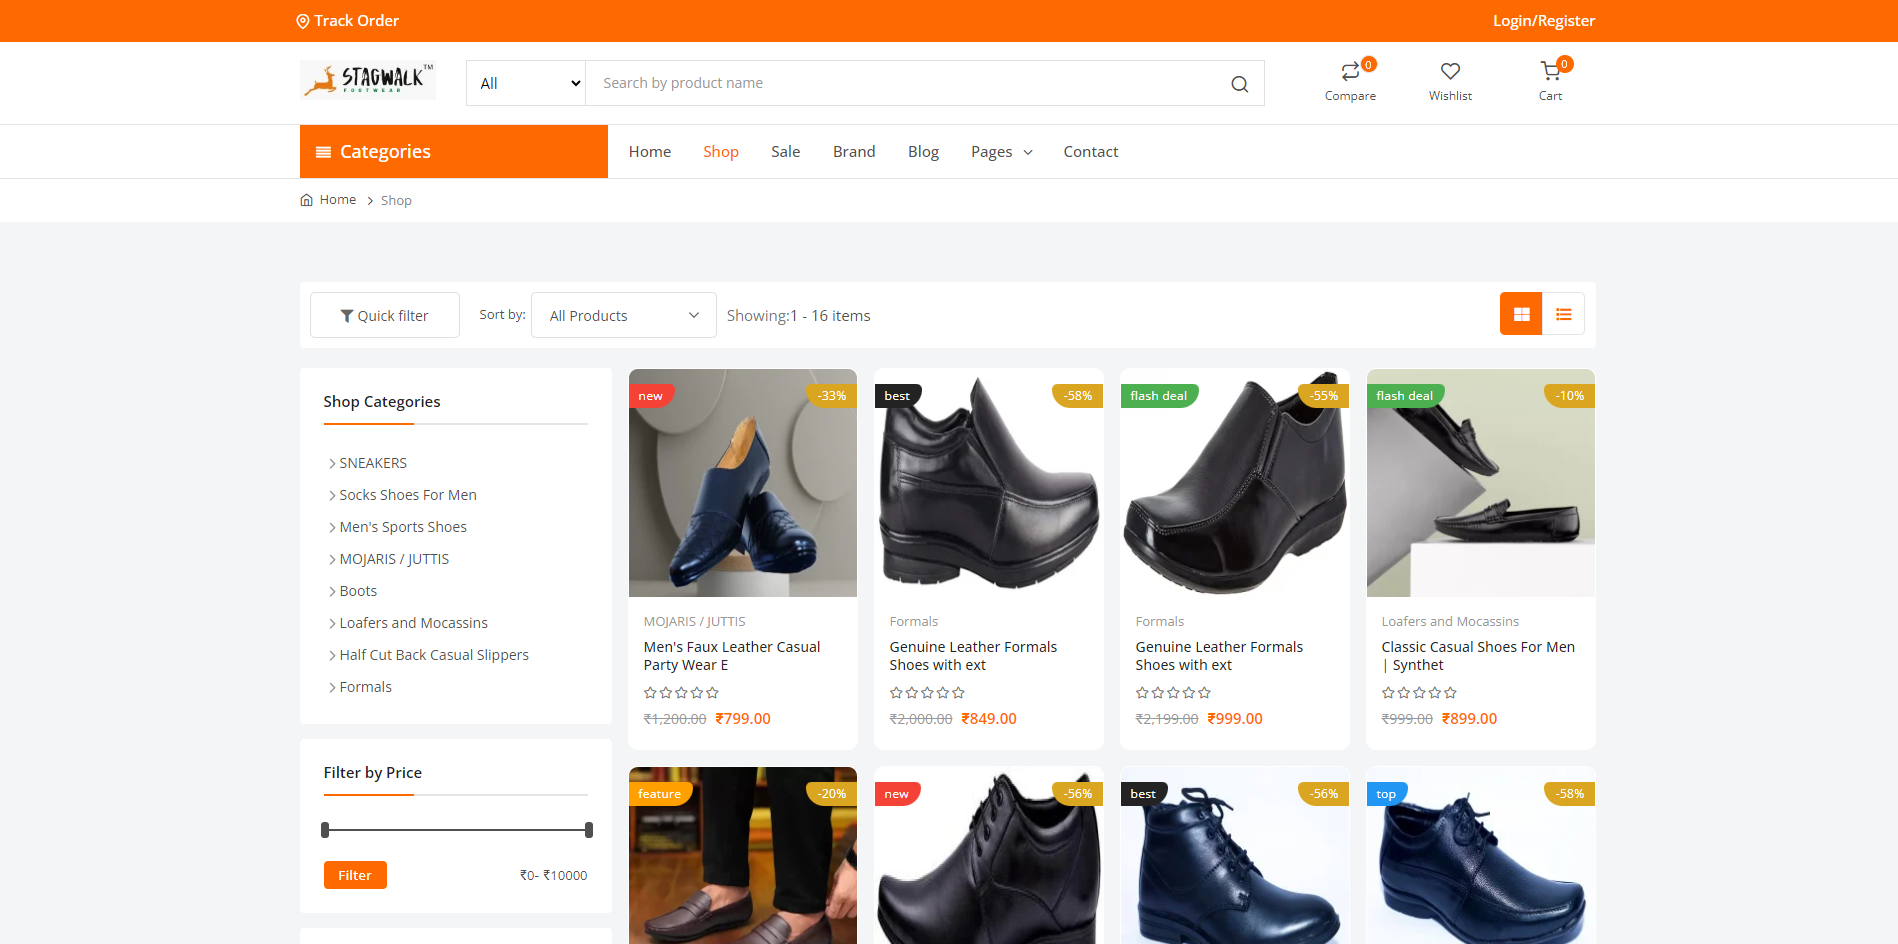Expand the Pages menu chevron
This screenshot has height=944, width=1898.
1028,153
